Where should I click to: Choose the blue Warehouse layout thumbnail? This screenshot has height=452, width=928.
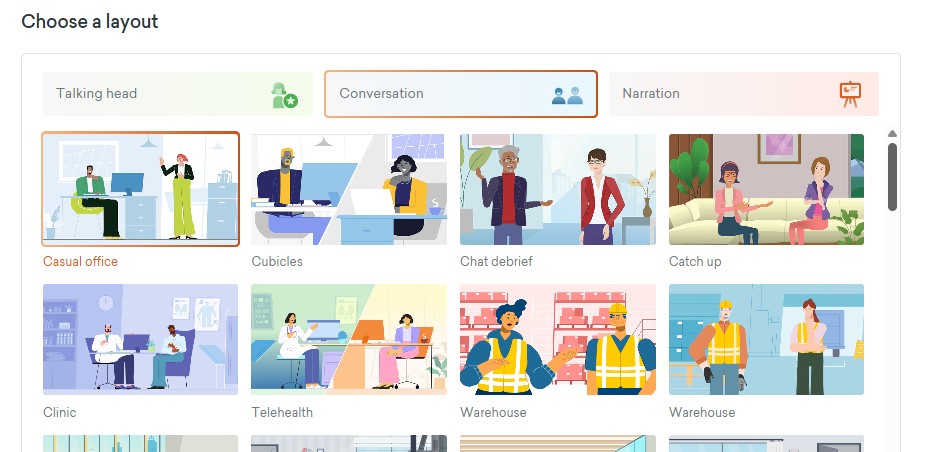[766, 340]
